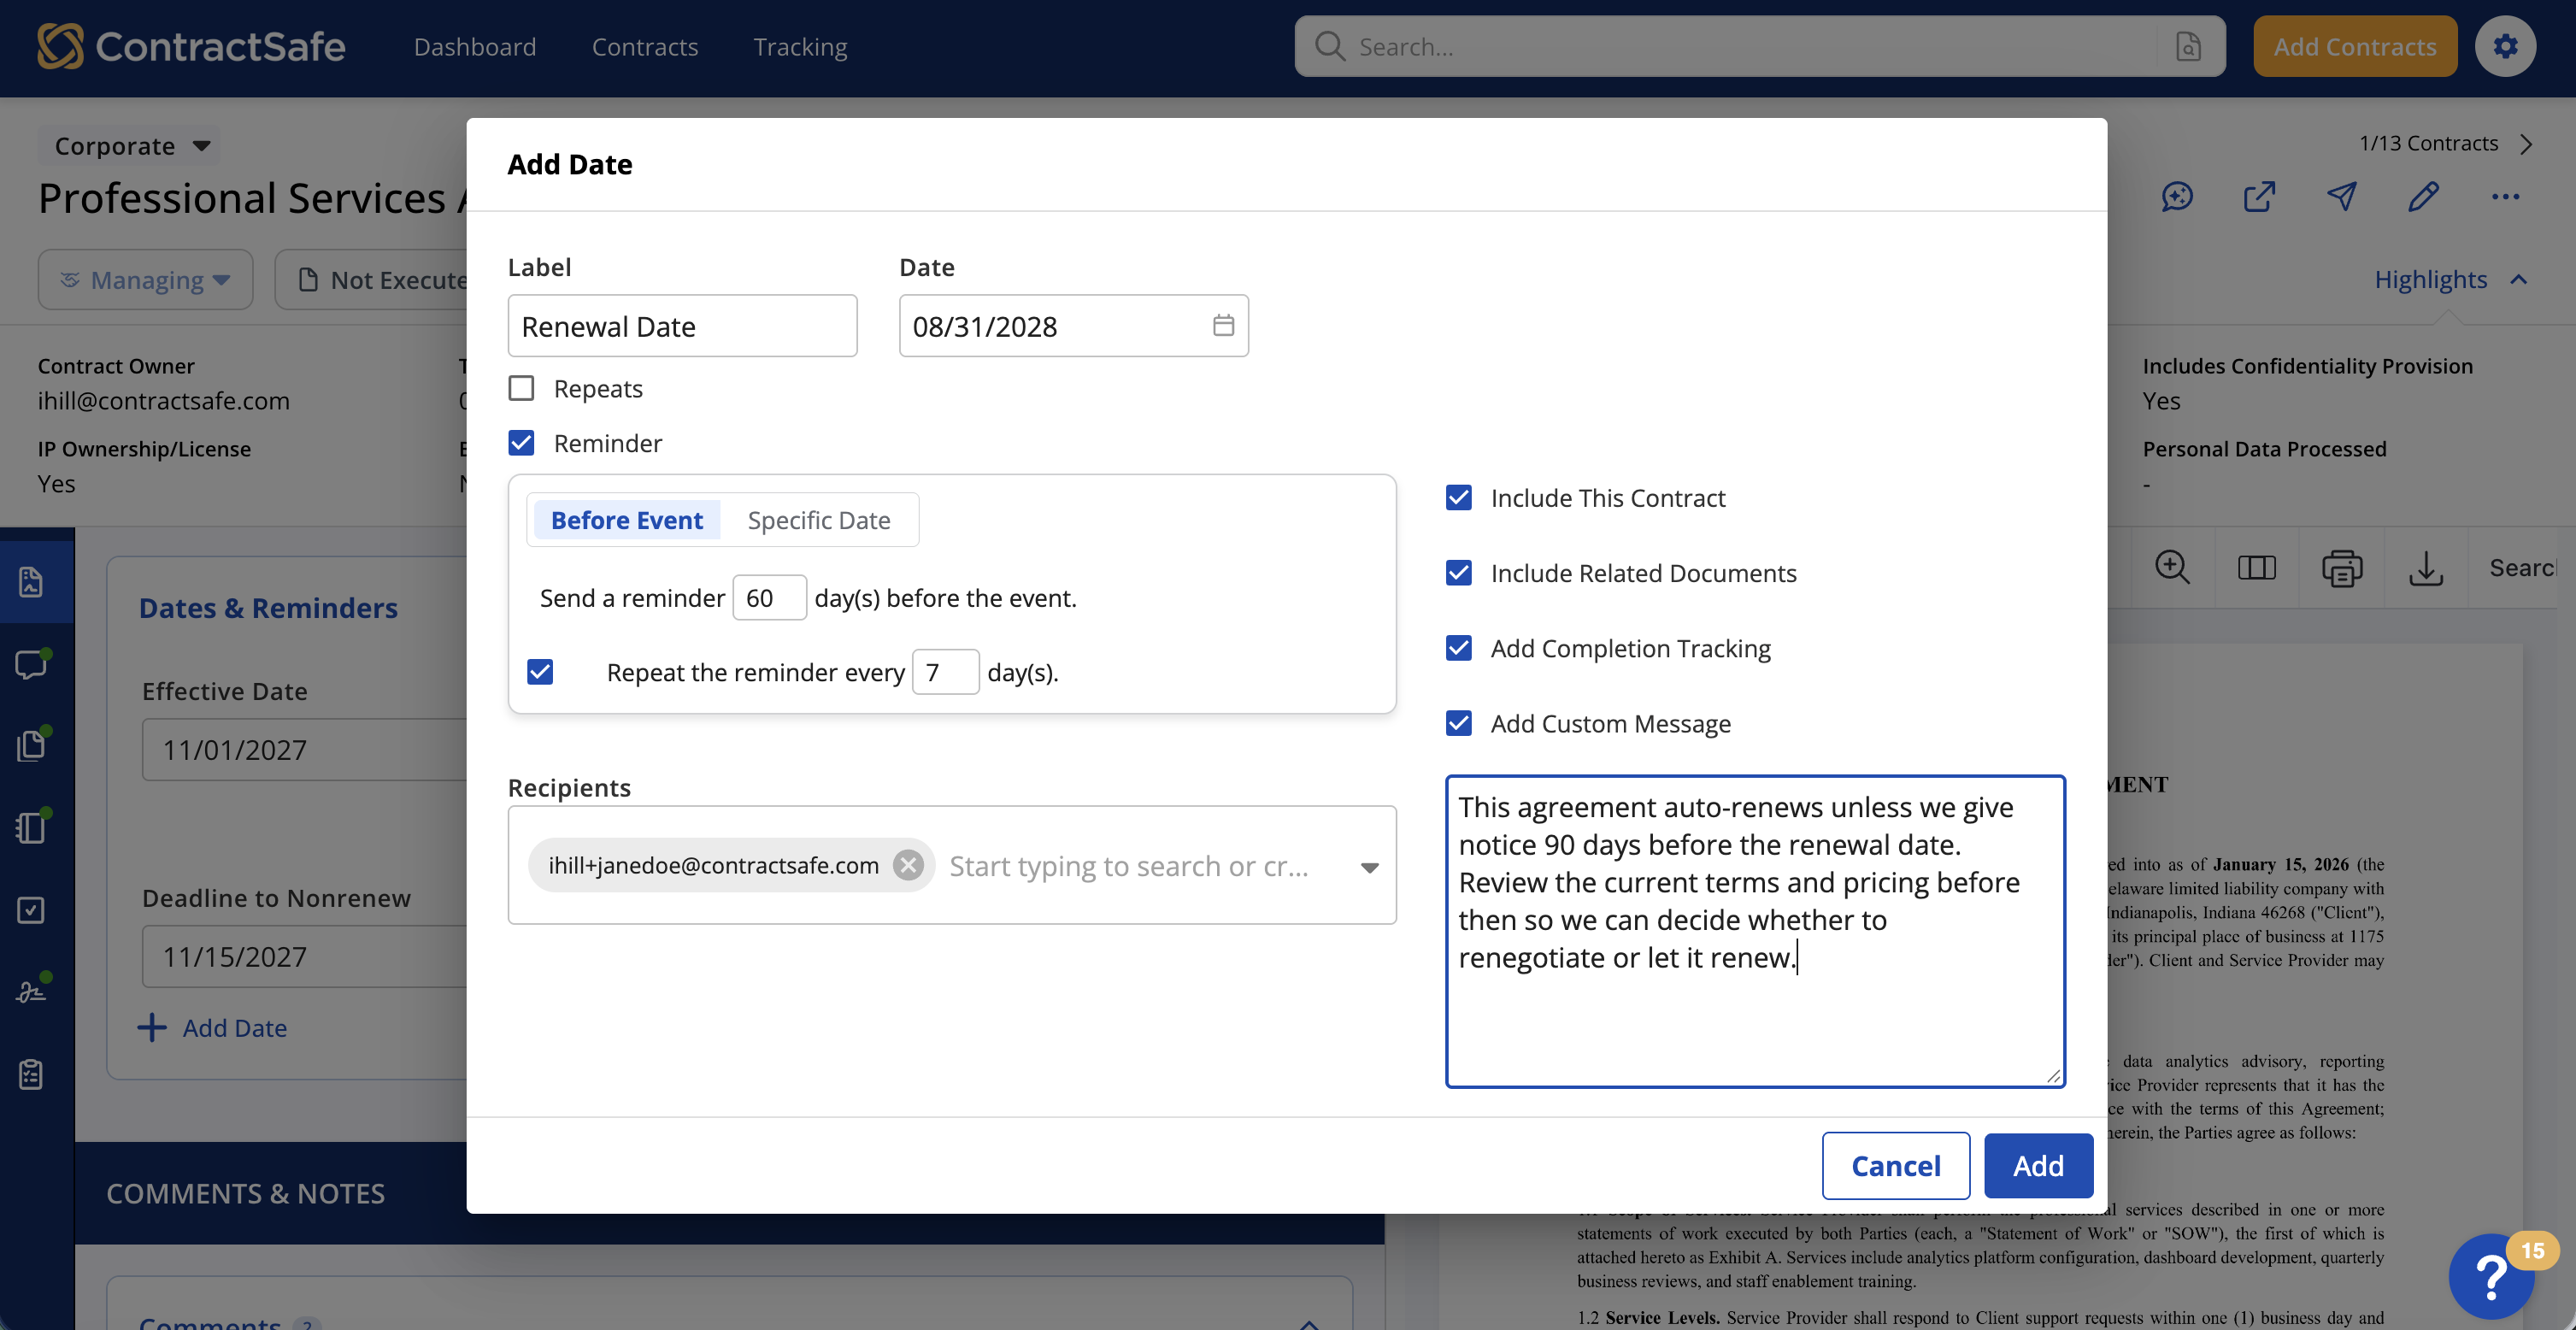Open the related documents sidebar icon
Viewport: 2576px width, 1330px height.
(31, 746)
